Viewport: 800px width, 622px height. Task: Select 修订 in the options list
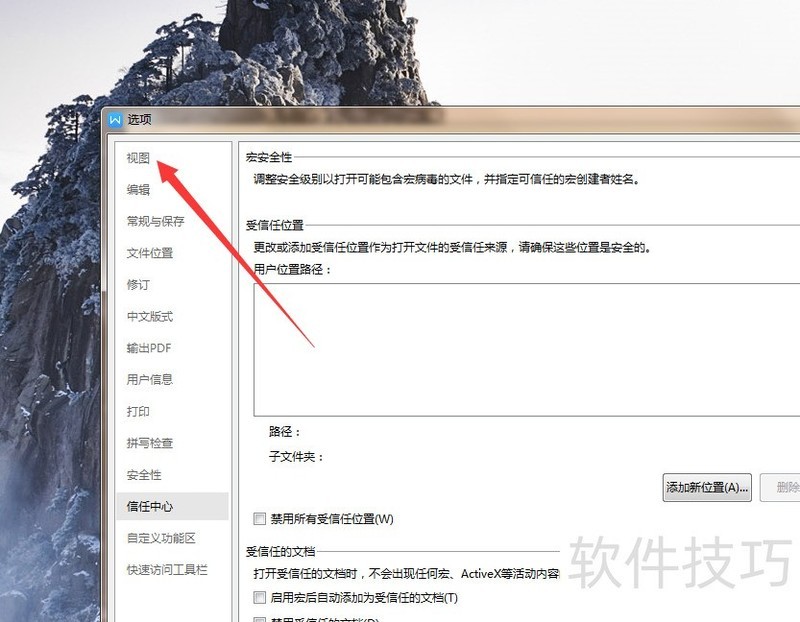click(138, 285)
